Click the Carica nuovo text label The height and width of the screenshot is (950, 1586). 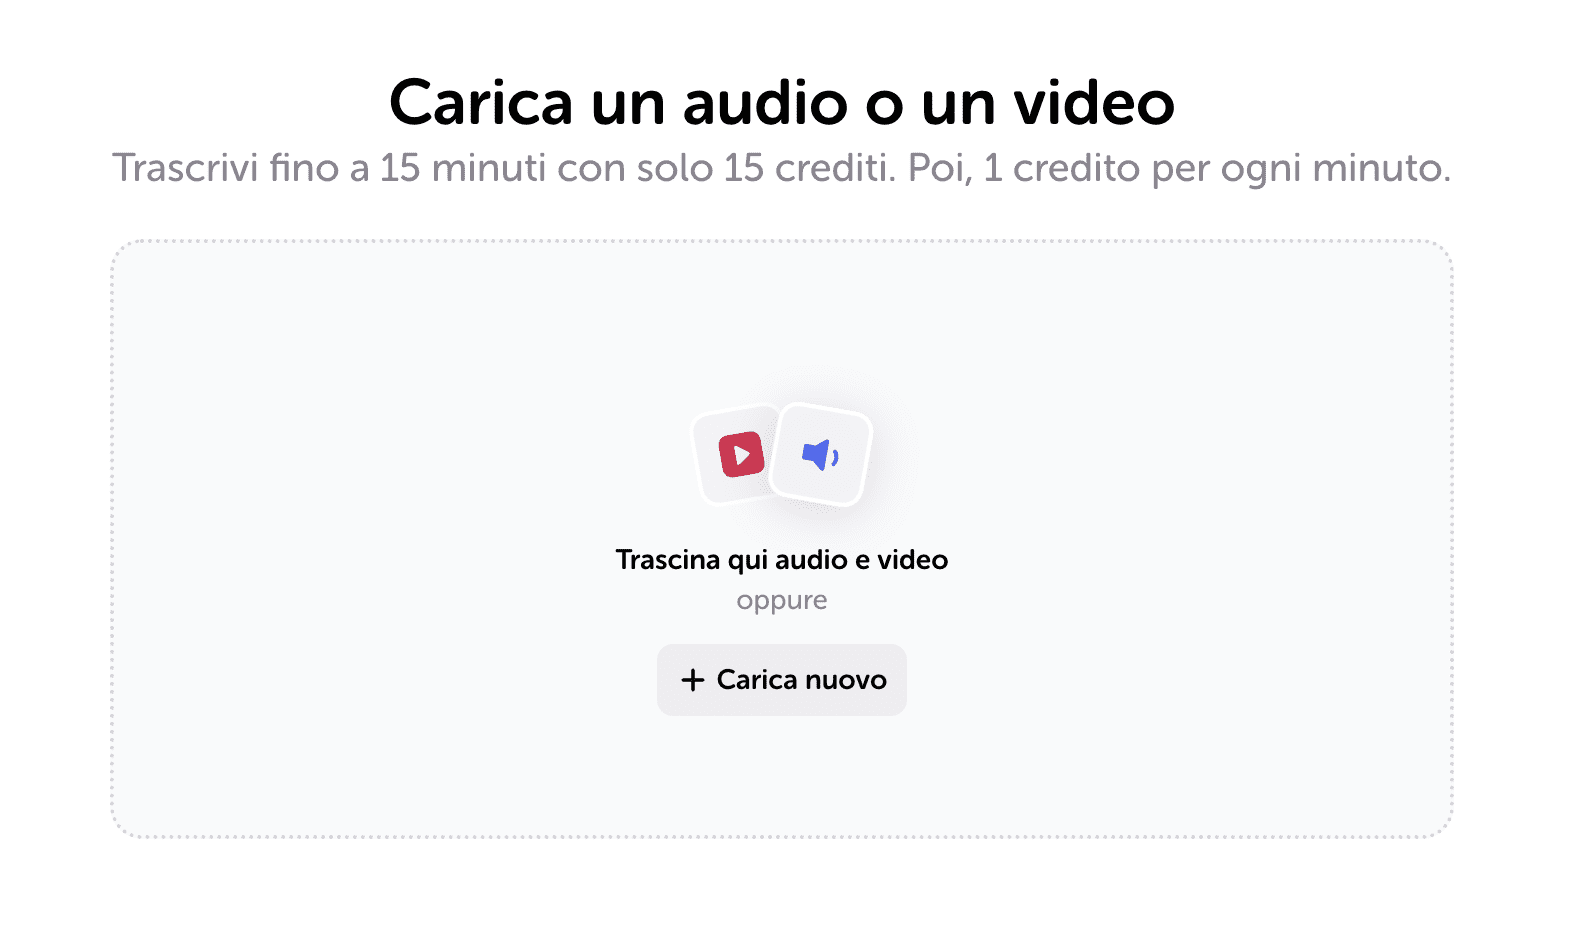pyautogui.click(x=802, y=680)
